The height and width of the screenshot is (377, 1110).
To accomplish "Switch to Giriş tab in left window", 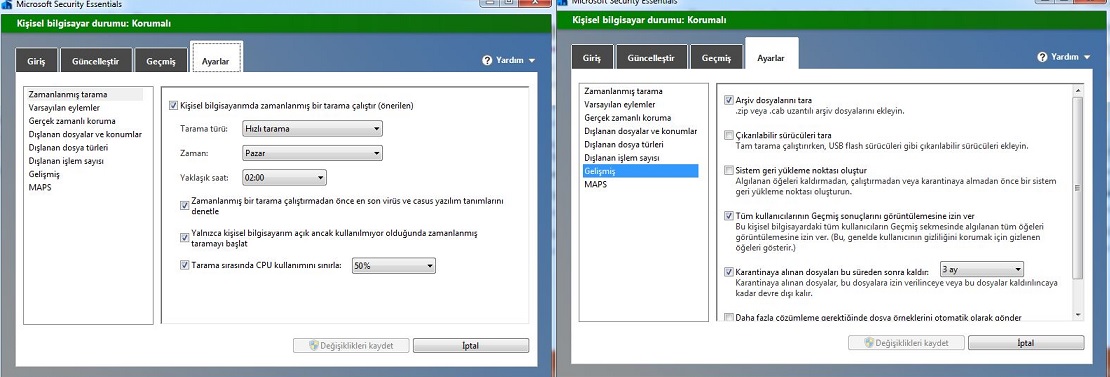I will [36, 60].
